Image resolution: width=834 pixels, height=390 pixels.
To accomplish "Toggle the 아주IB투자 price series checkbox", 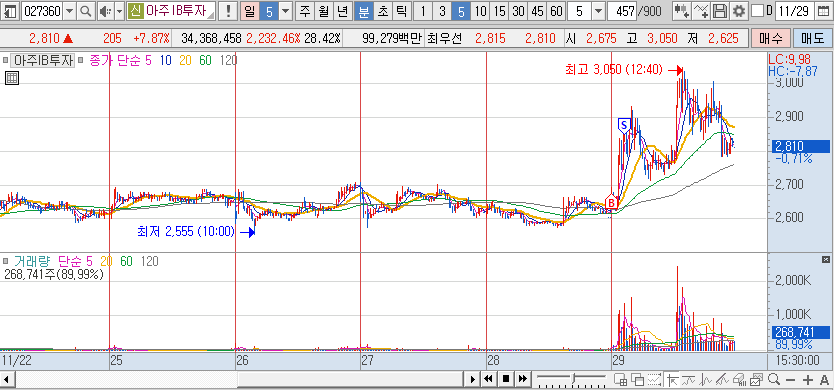I will [6, 61].
